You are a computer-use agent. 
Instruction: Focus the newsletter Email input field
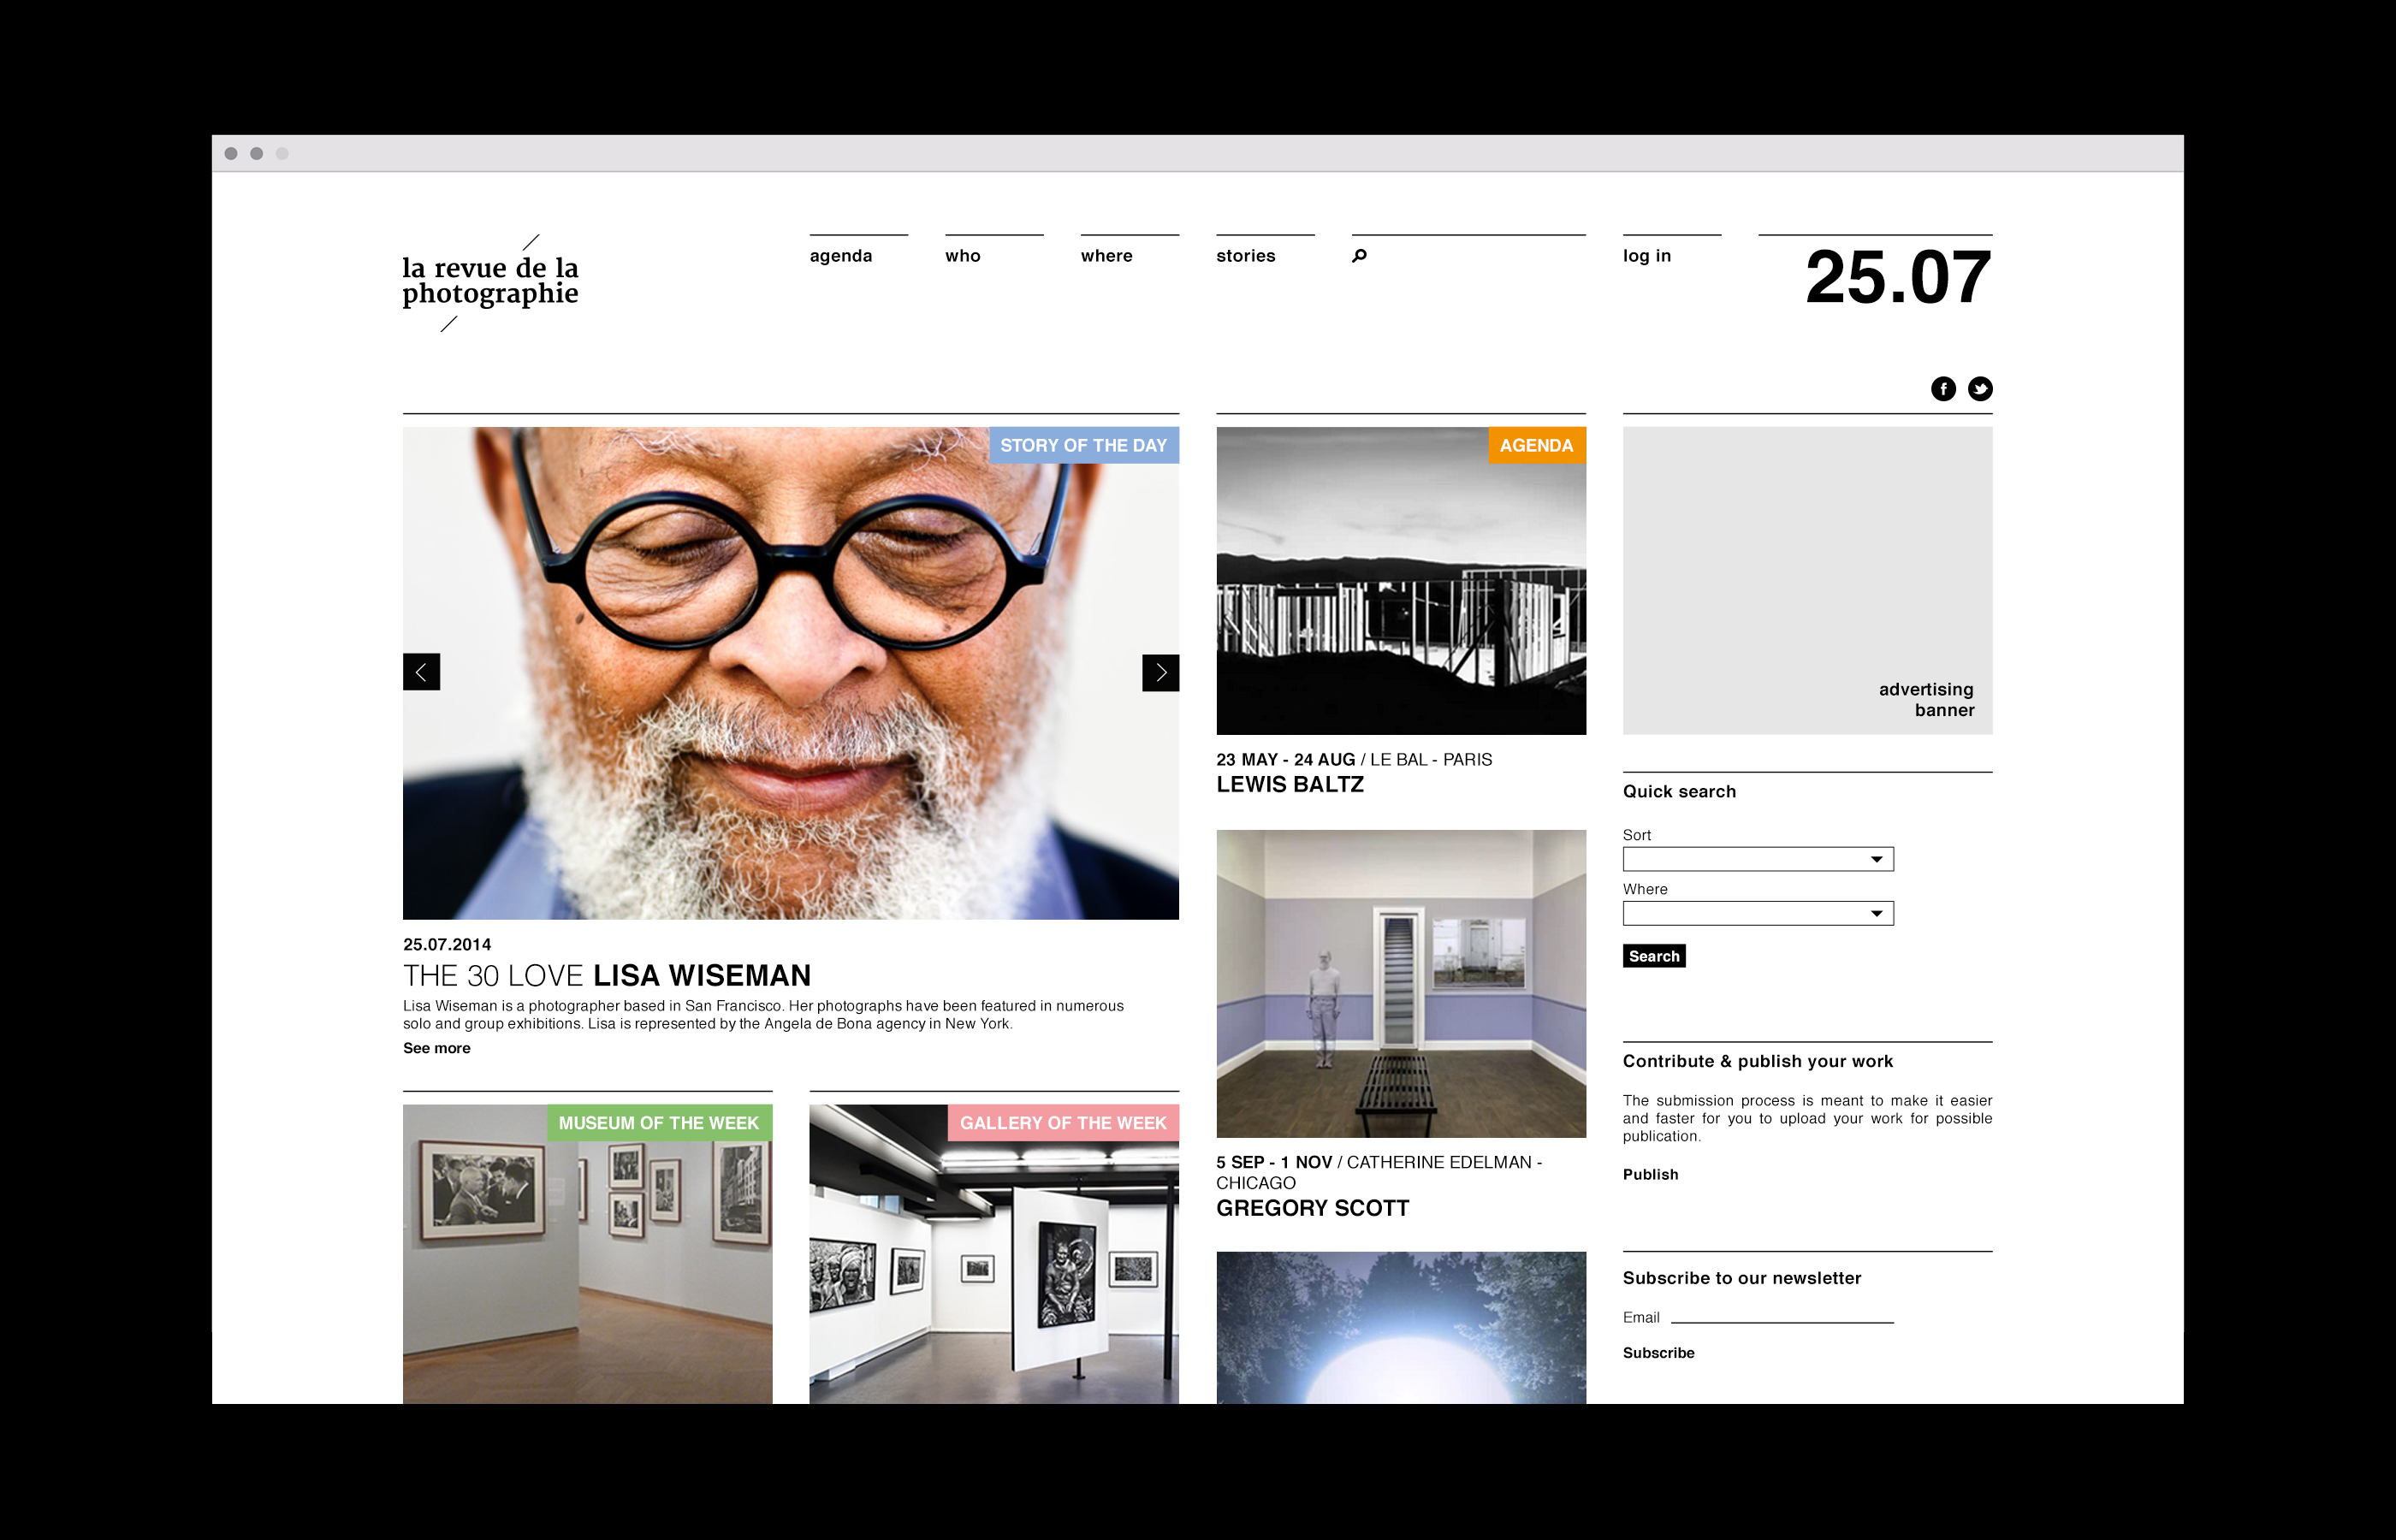(1781, 1315)
